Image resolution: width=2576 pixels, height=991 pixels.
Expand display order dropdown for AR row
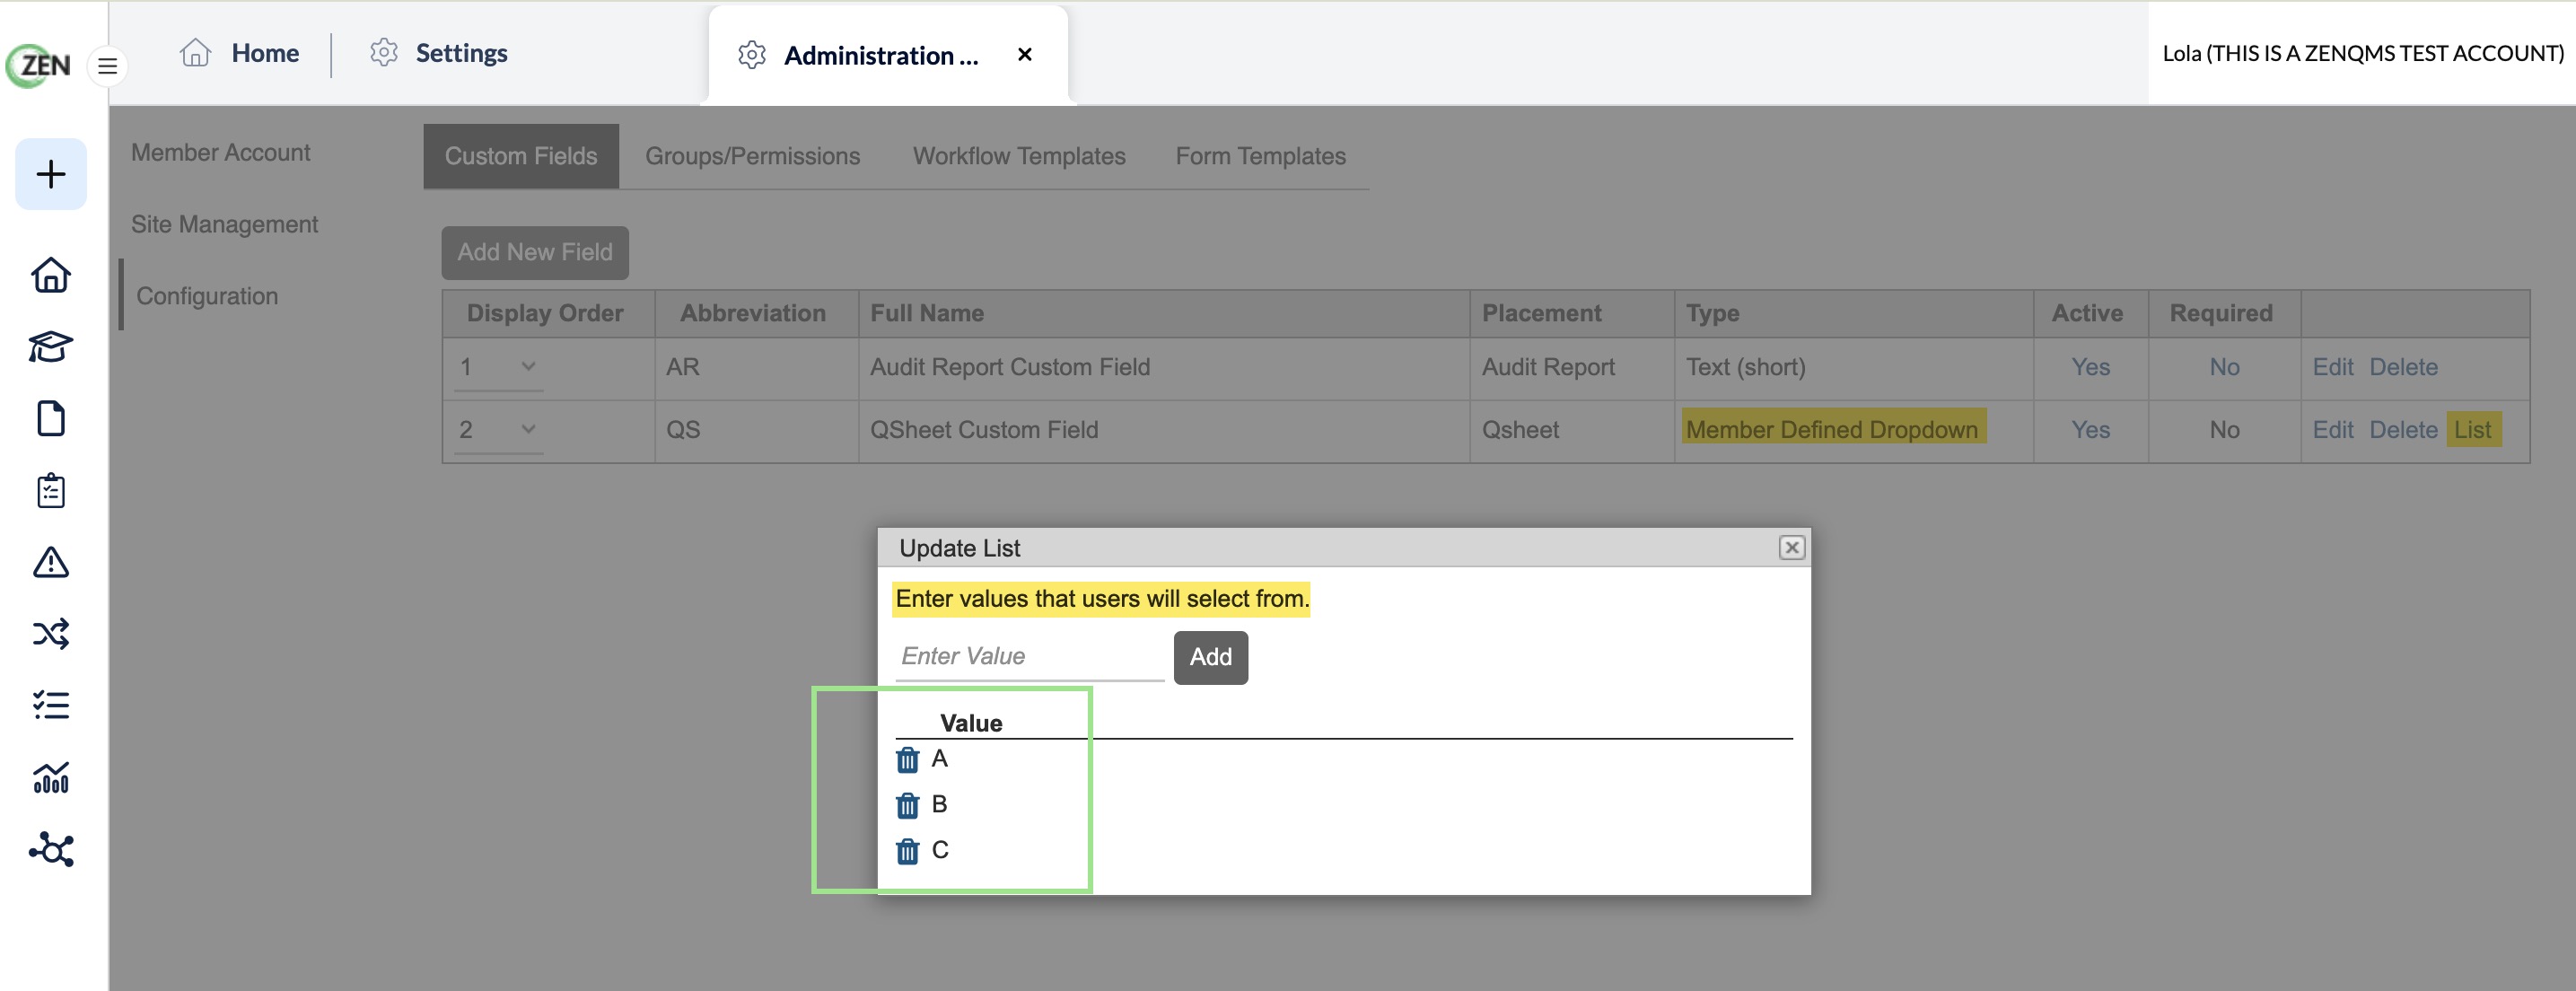pyautogui.click(x=499, y=368)
